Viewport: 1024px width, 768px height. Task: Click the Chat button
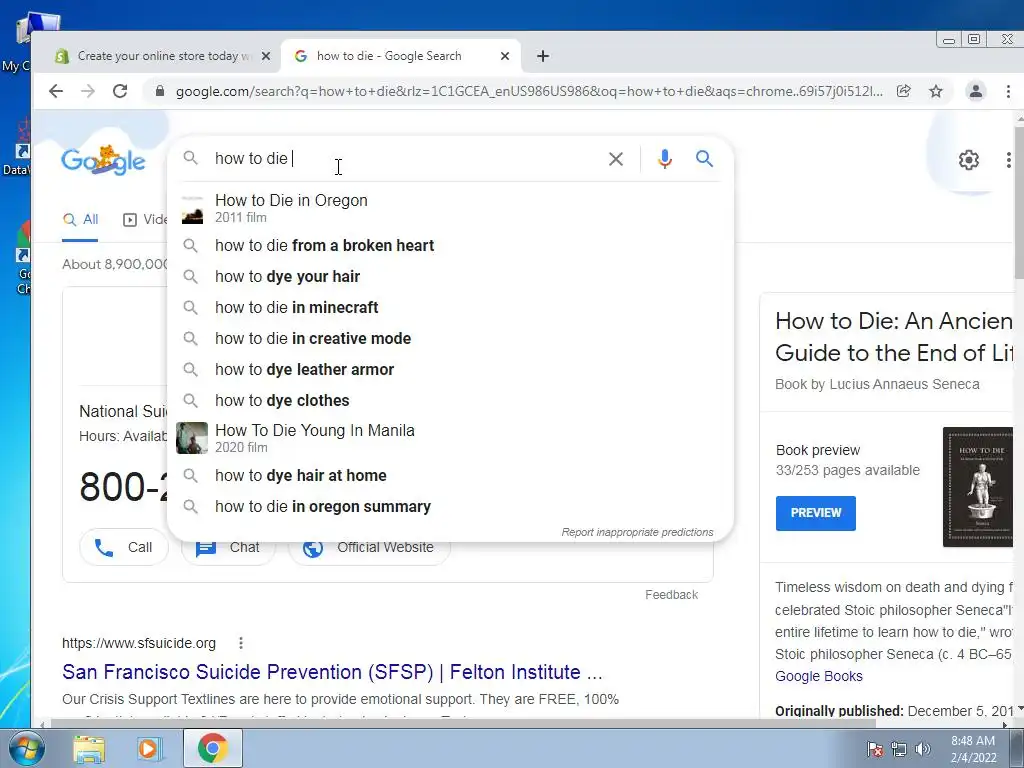pyautogui.click(x=229, y=548)
